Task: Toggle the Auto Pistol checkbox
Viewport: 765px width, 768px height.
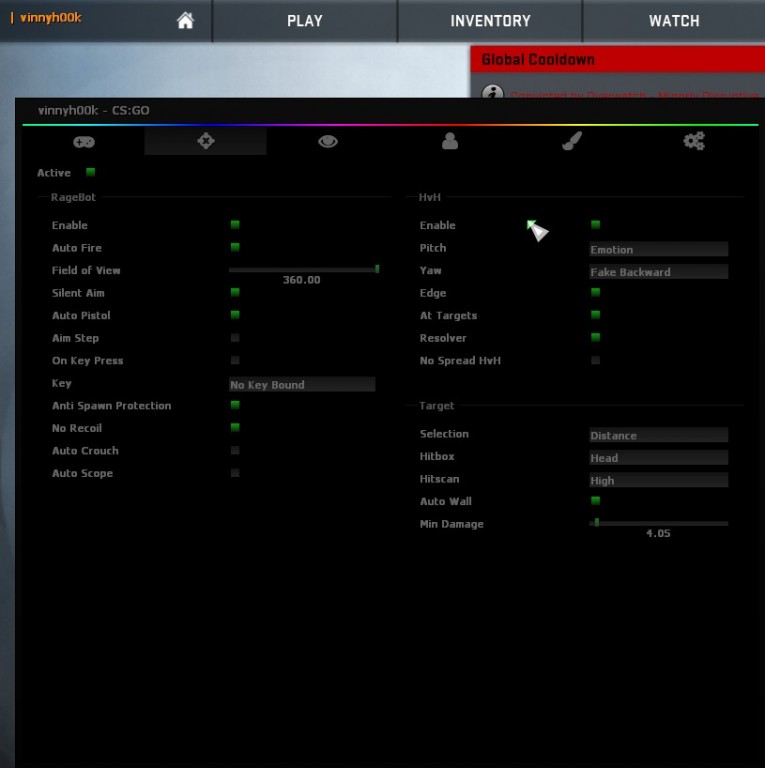Action: [235, 314]
